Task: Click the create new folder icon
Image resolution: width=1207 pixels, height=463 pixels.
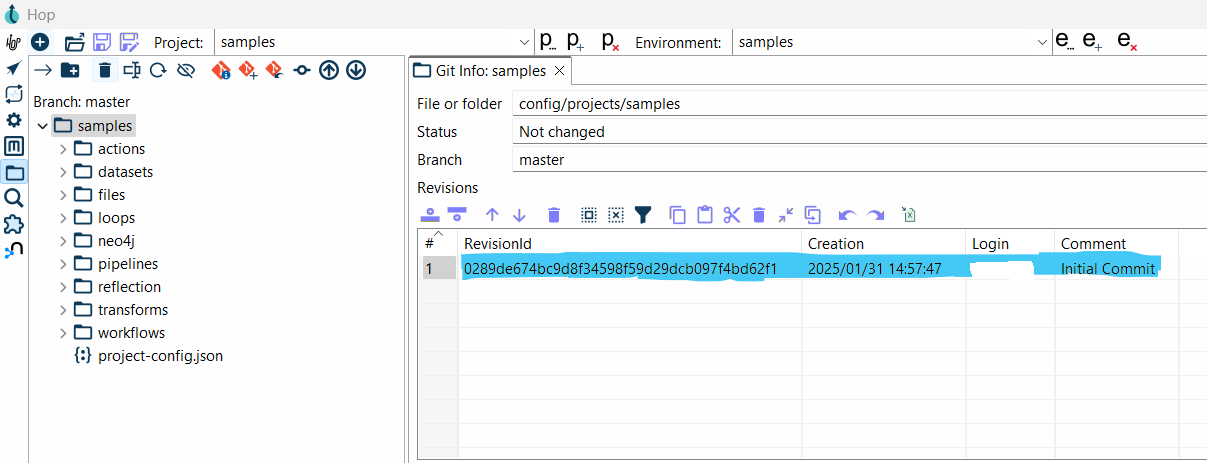Action: pyautogui.click(x=70, y=70)
